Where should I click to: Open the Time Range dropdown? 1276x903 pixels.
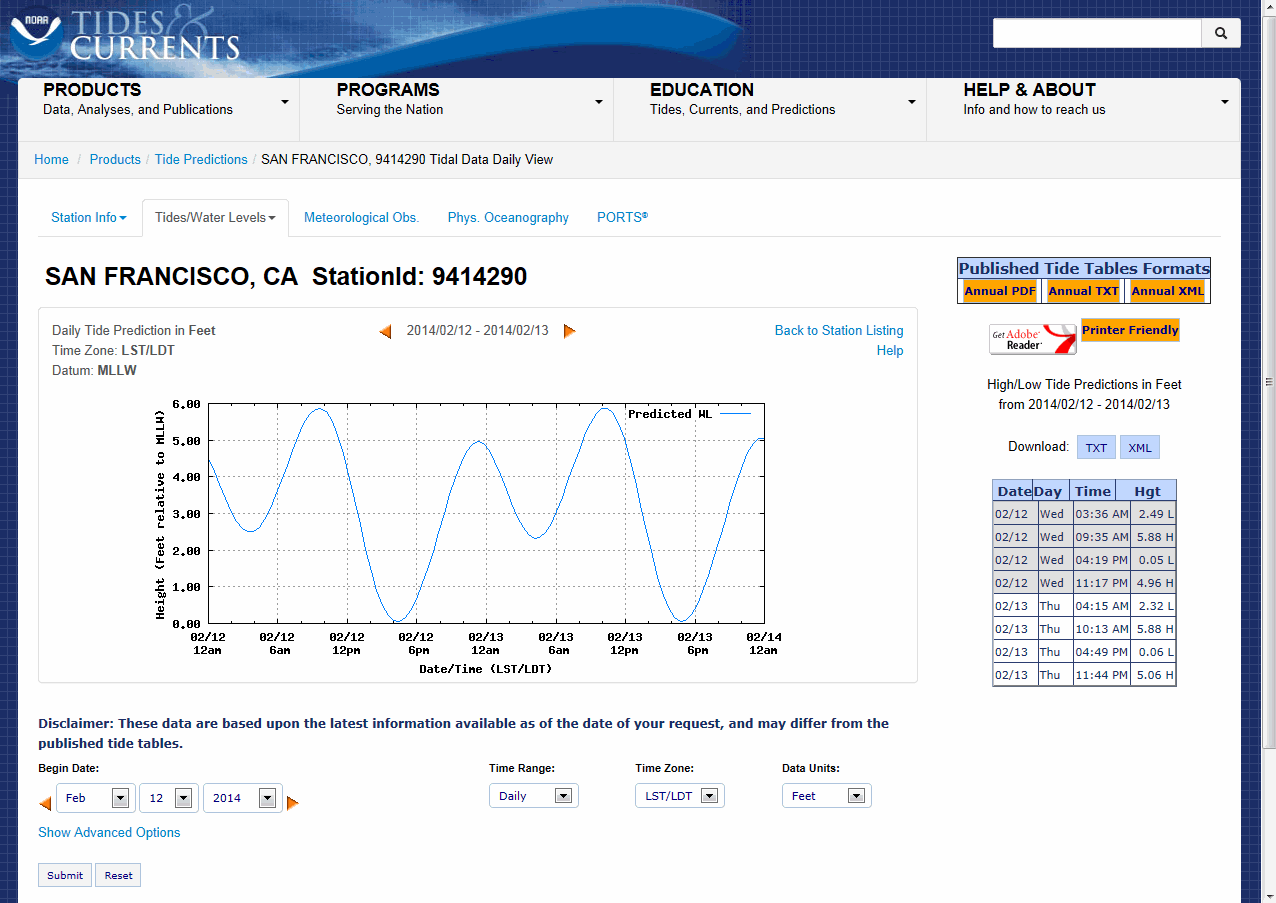(534, 796)
